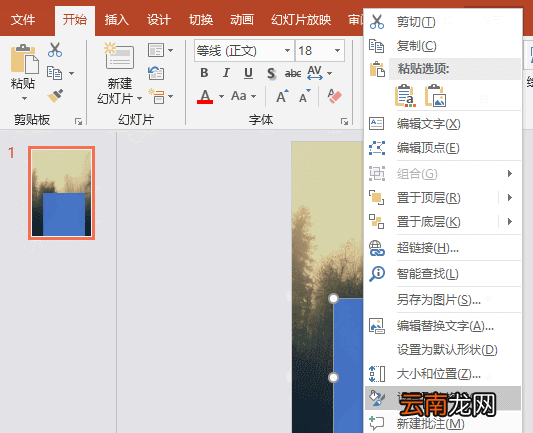Click the smart lookup magnifier icon
The width and height of the screenshot is (533, 433).
(377, 274)
